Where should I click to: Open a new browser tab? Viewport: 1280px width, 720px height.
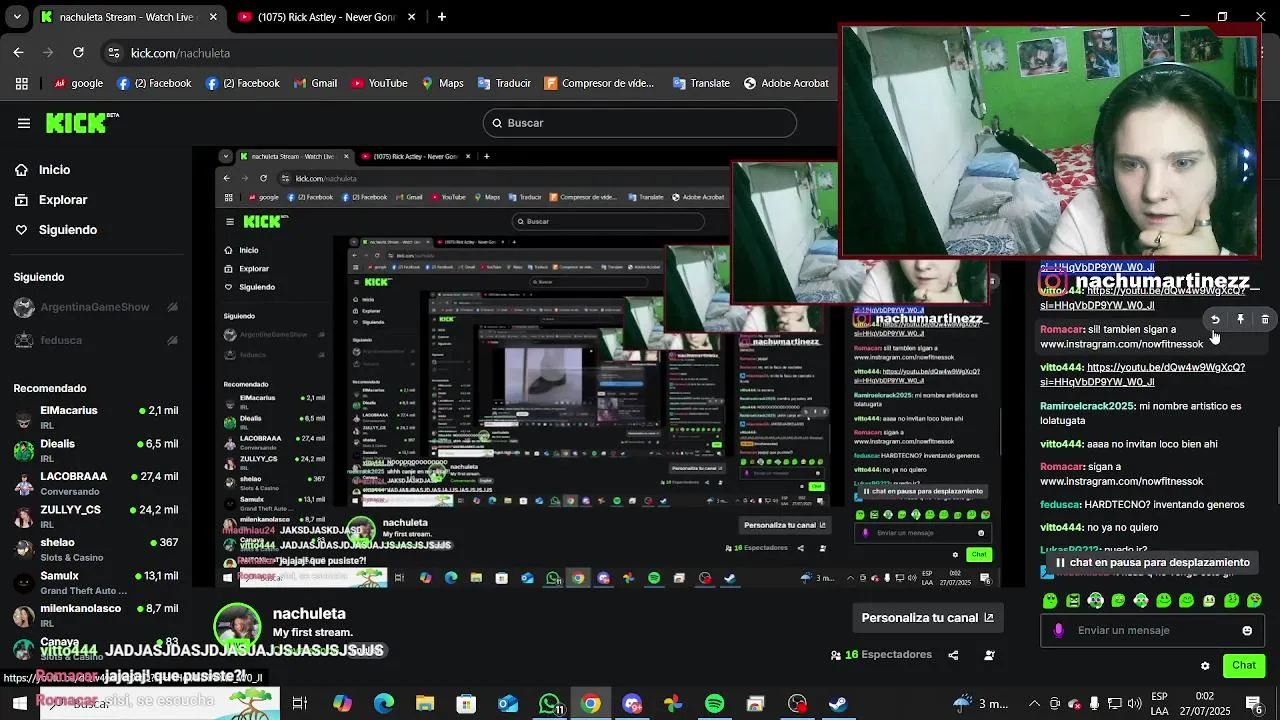[x=442, y=17]
